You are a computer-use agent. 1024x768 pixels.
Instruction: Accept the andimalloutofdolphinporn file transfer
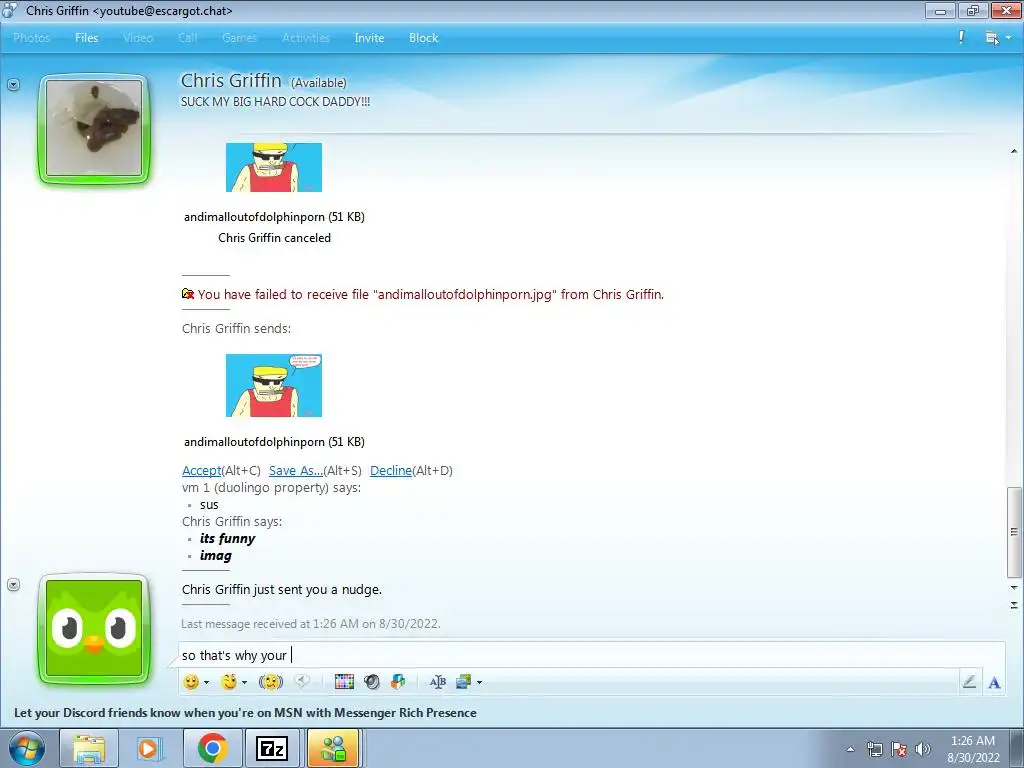(x=202, y=470)
